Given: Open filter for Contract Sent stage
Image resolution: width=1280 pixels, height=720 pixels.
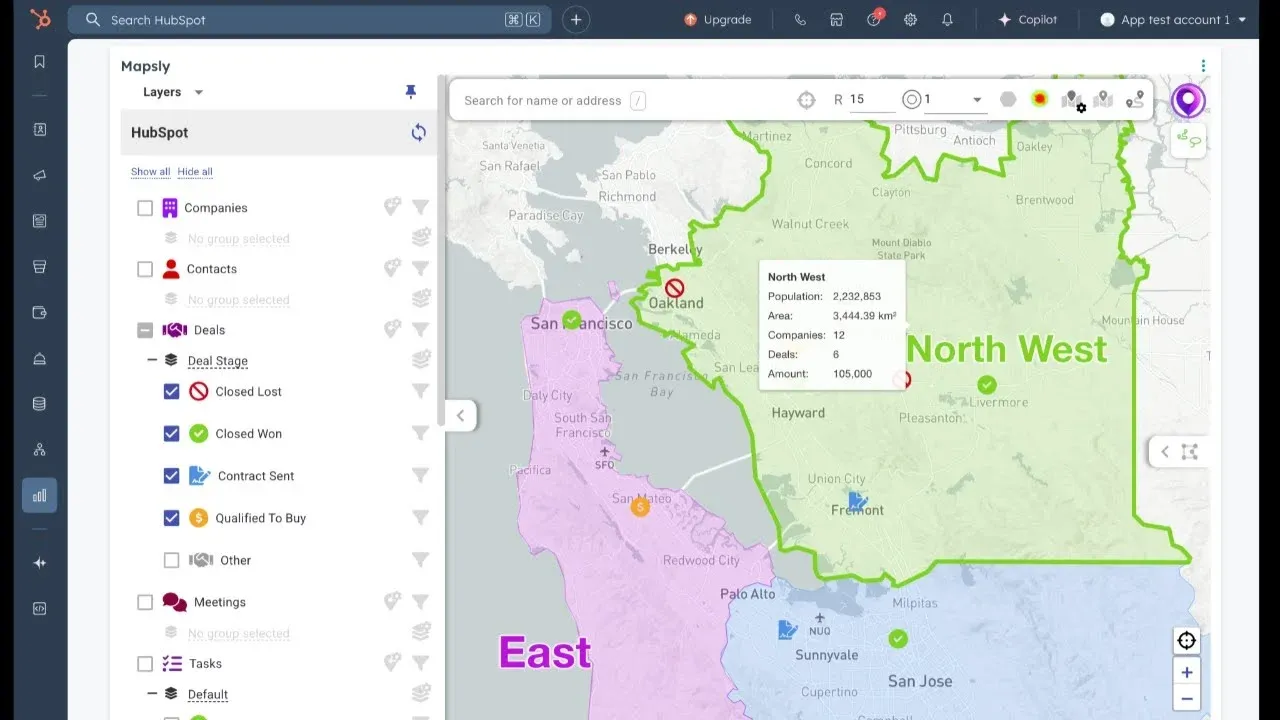Looking at the screenshot, I should (x=421, y=475).
